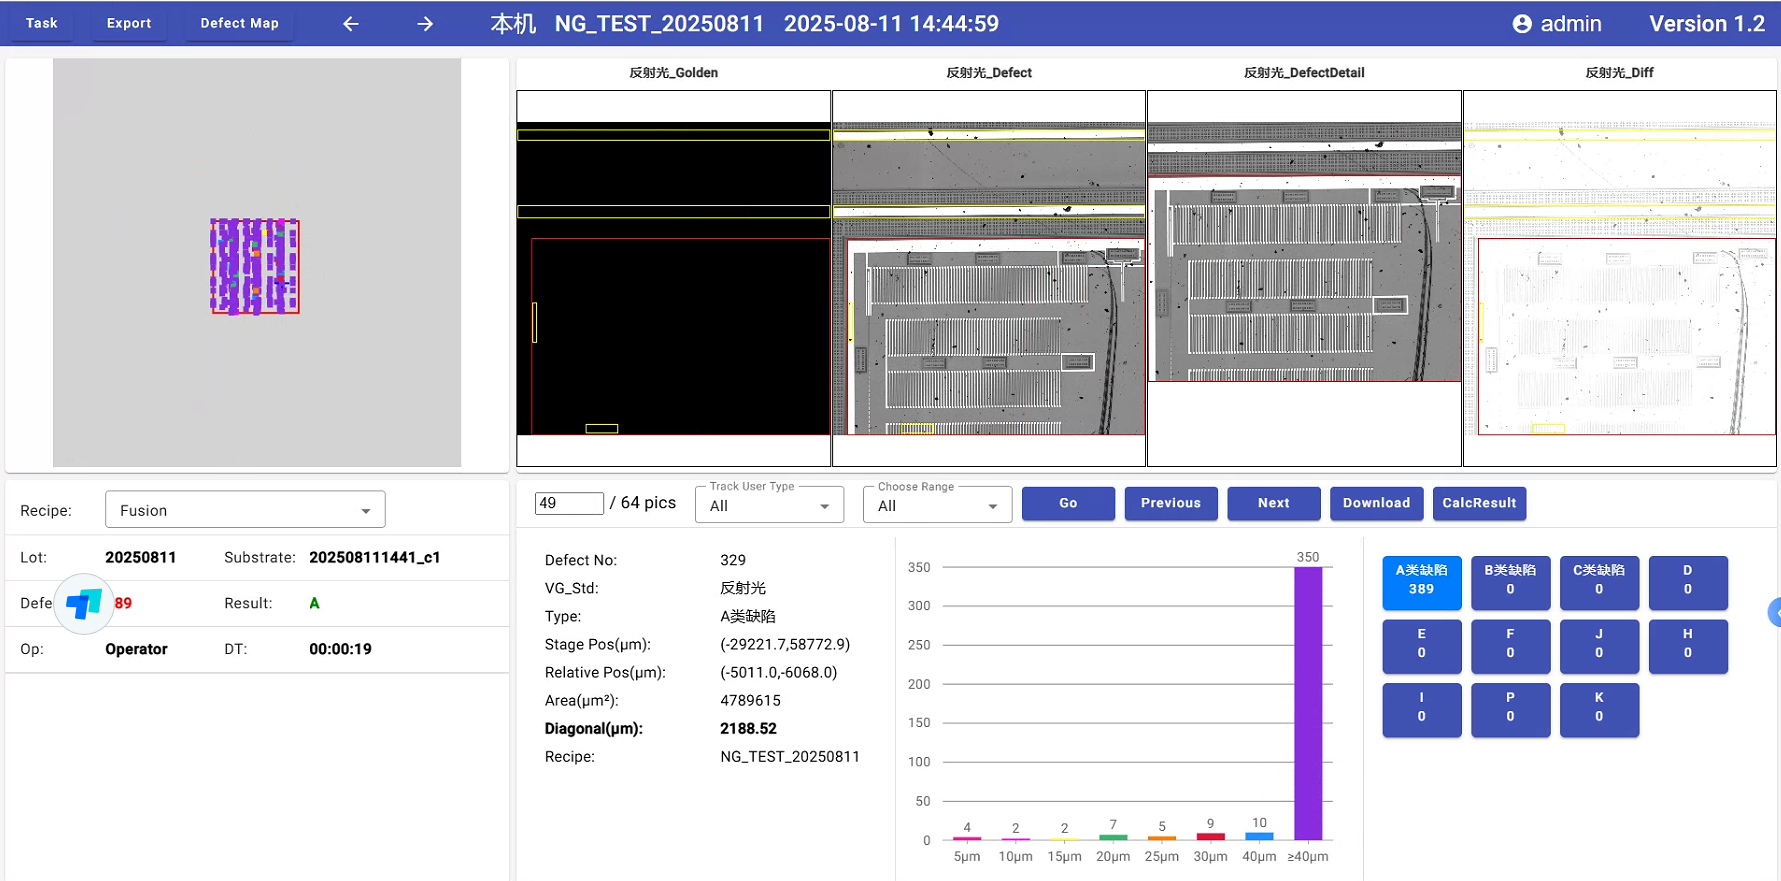
Task: Click the CalcResult button
Action: 1479,503
